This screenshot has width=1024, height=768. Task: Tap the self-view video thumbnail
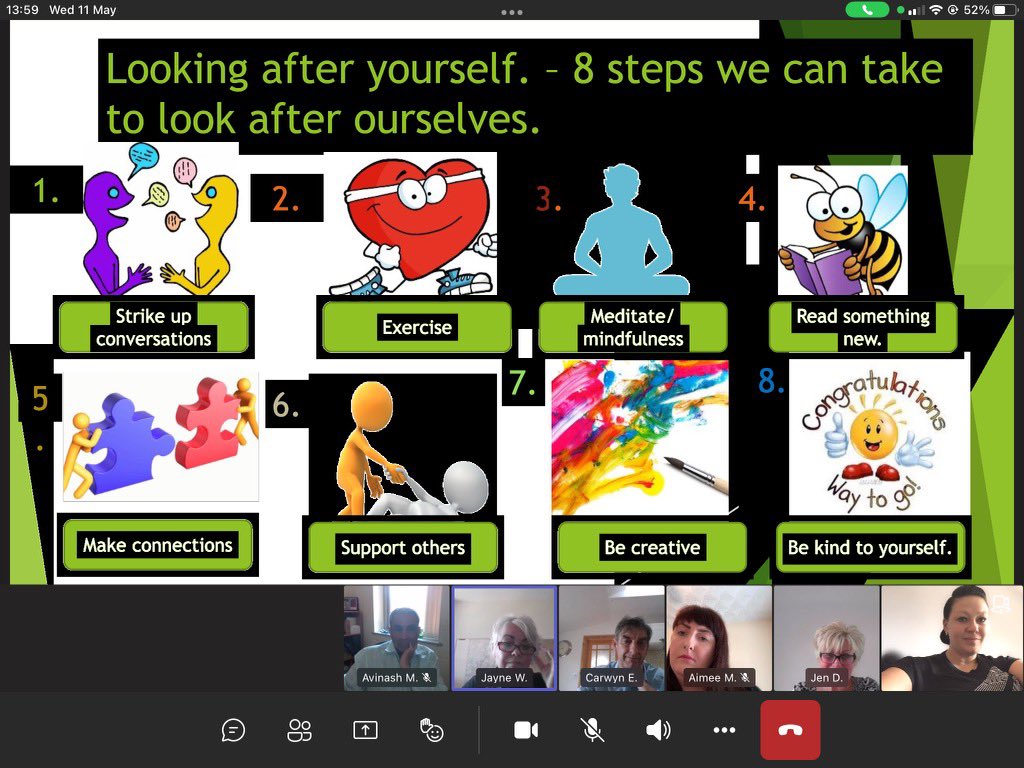pos(952,638)
